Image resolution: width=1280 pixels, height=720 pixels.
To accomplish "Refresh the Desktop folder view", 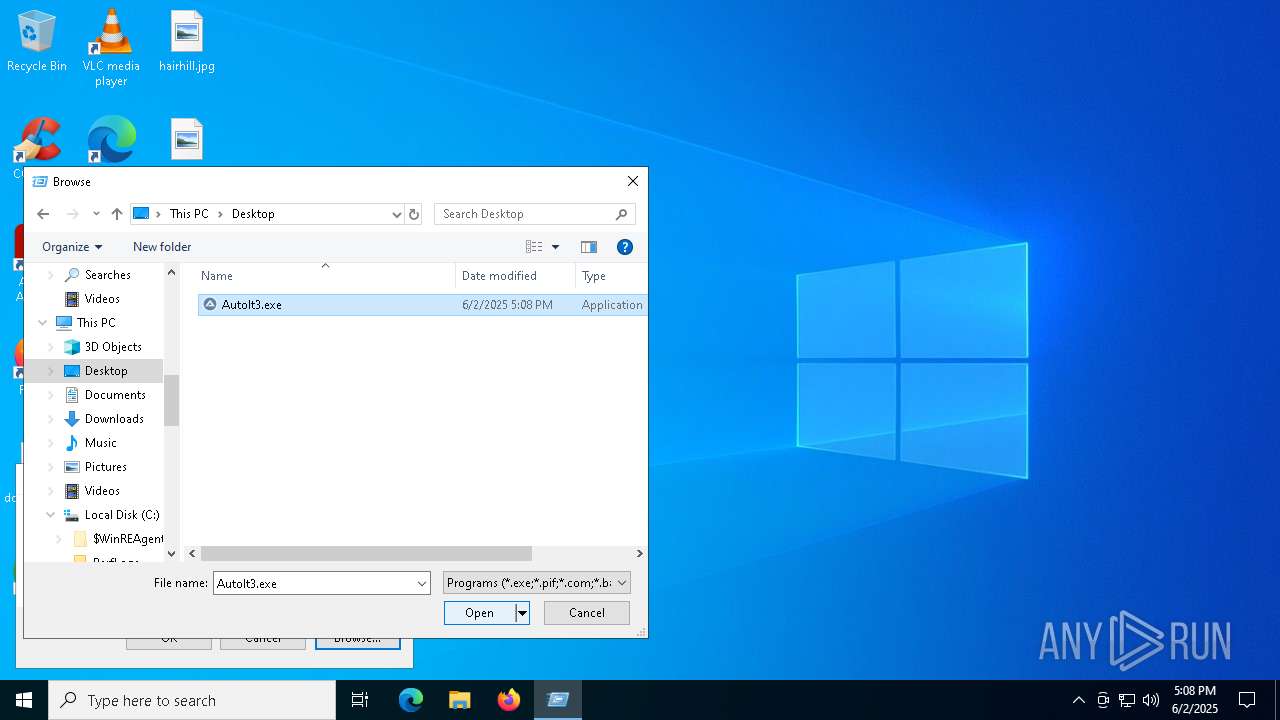I will (414, 214).
